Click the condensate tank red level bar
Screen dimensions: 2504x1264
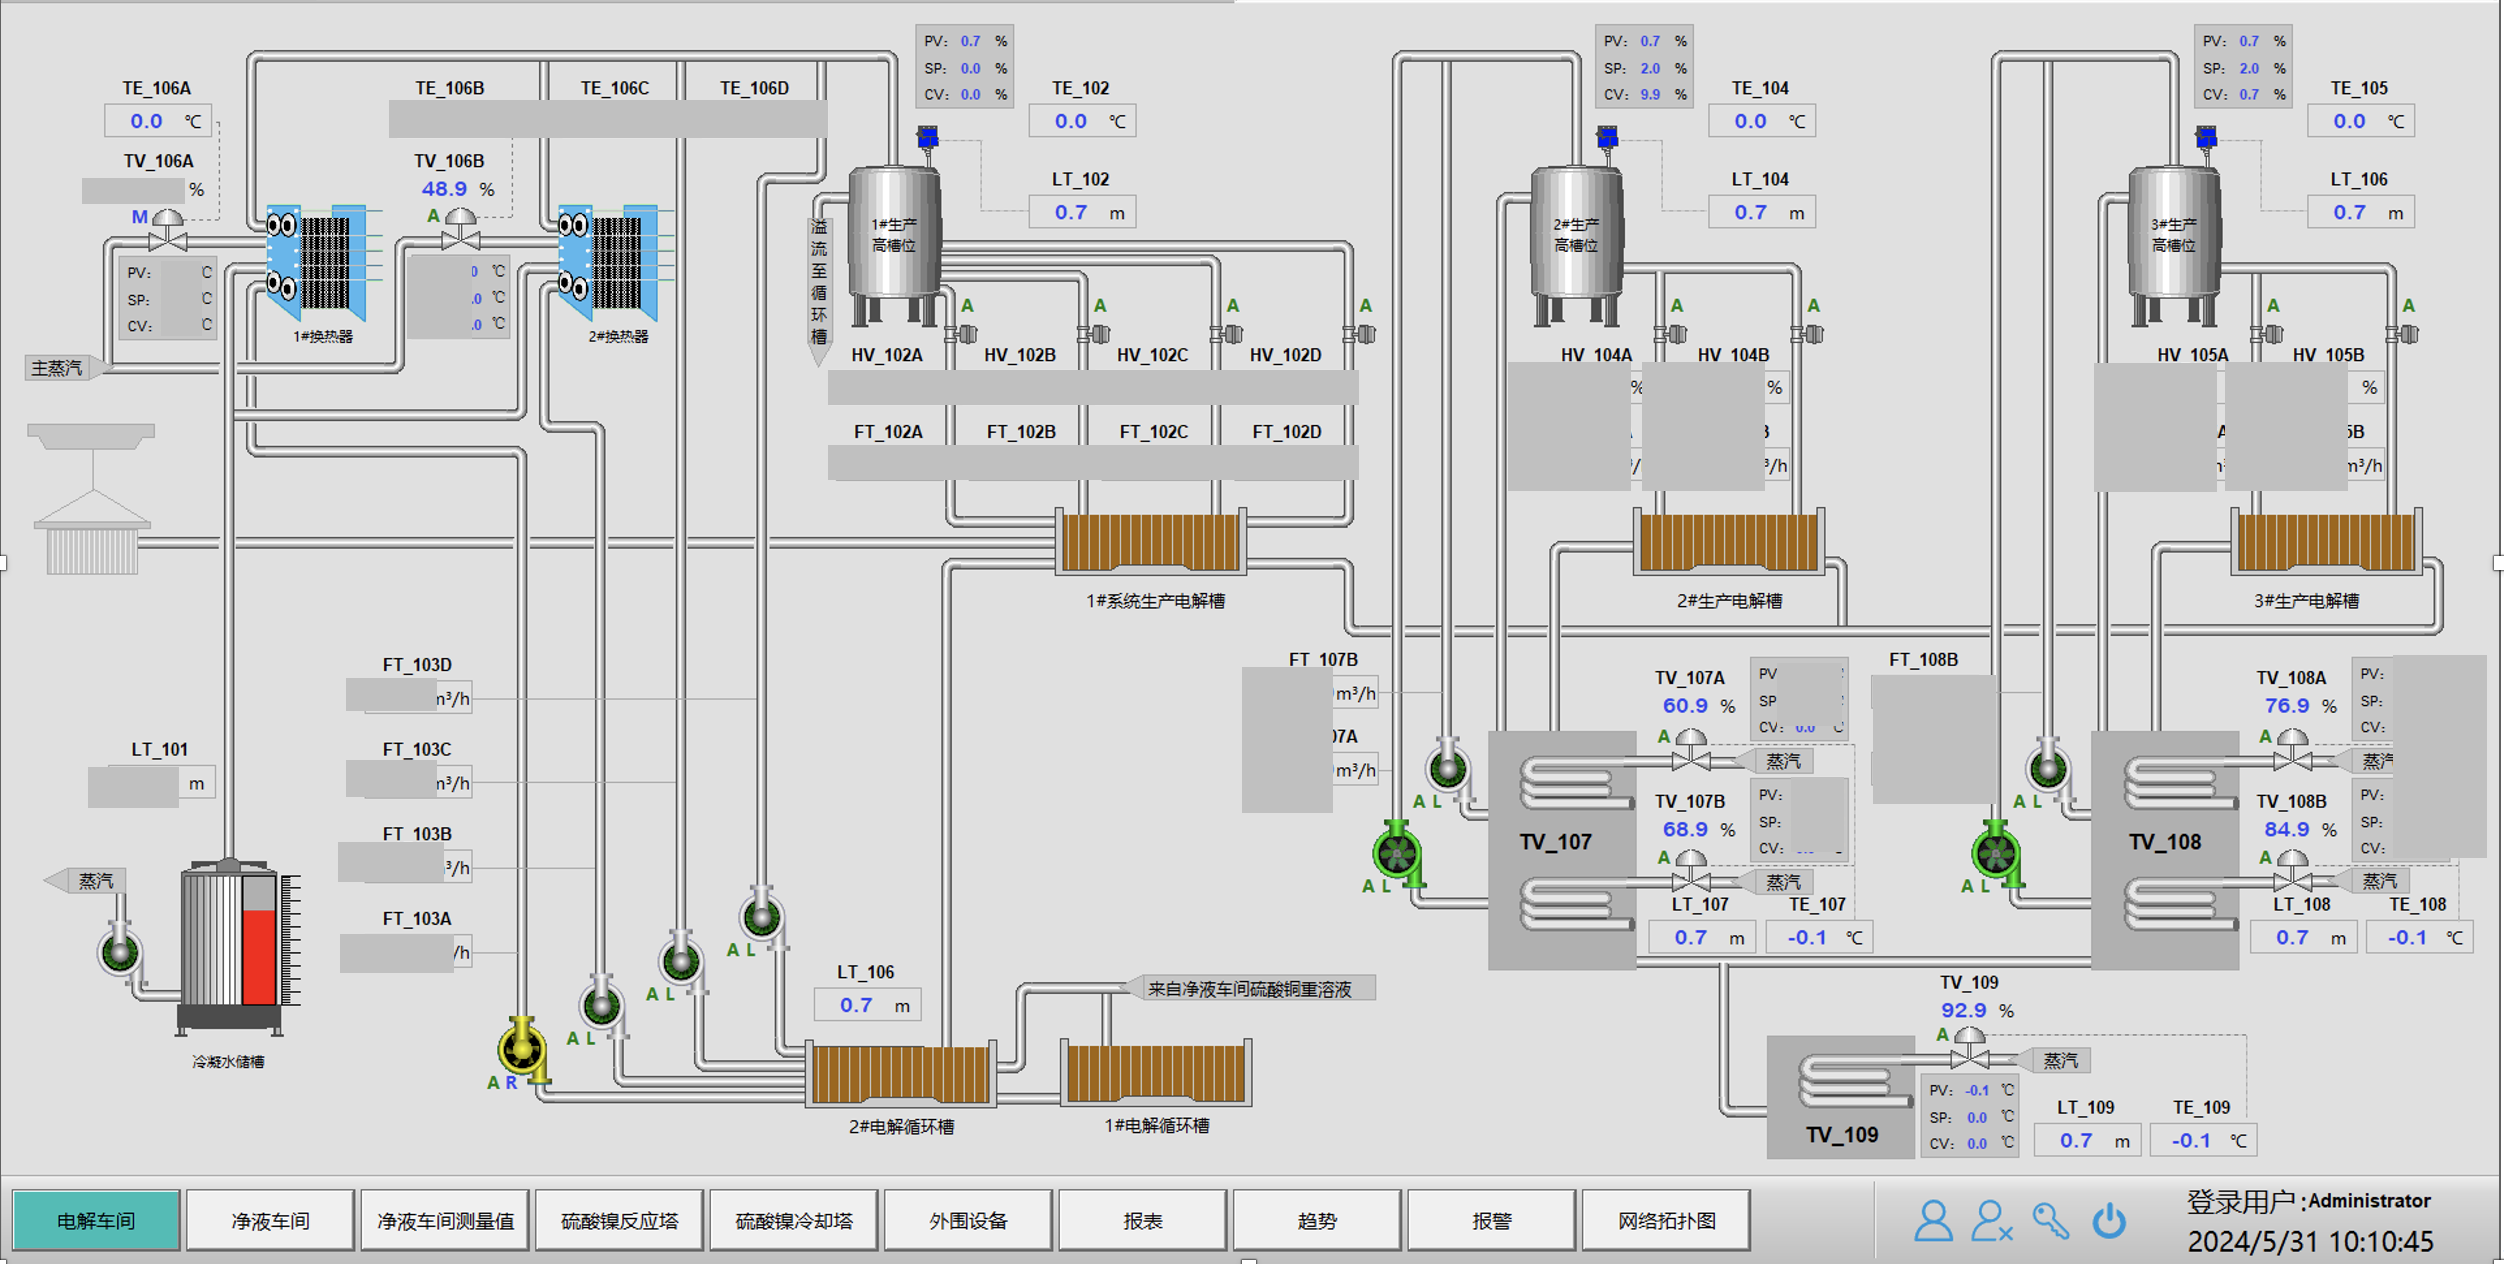click(259, 955)
